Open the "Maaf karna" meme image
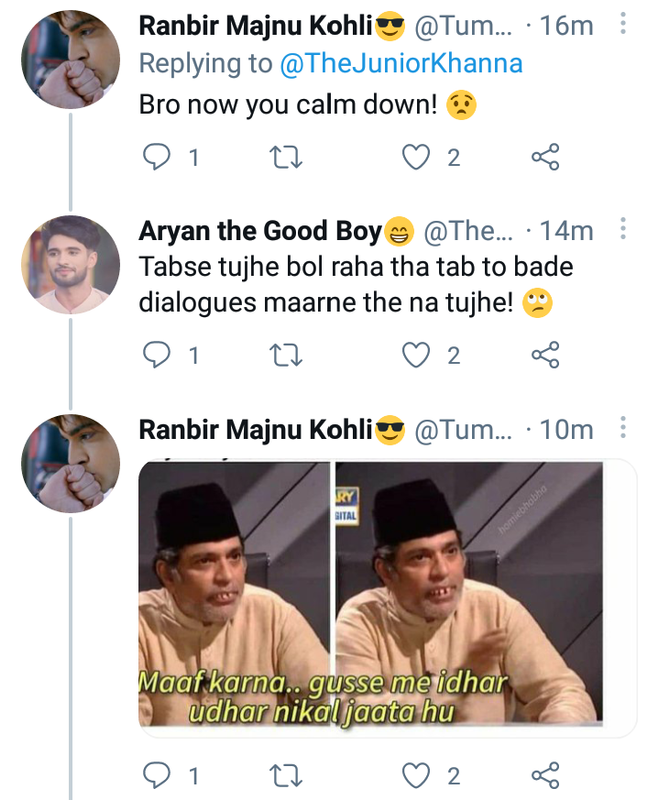The image size is (659, 800). point(385,597)
